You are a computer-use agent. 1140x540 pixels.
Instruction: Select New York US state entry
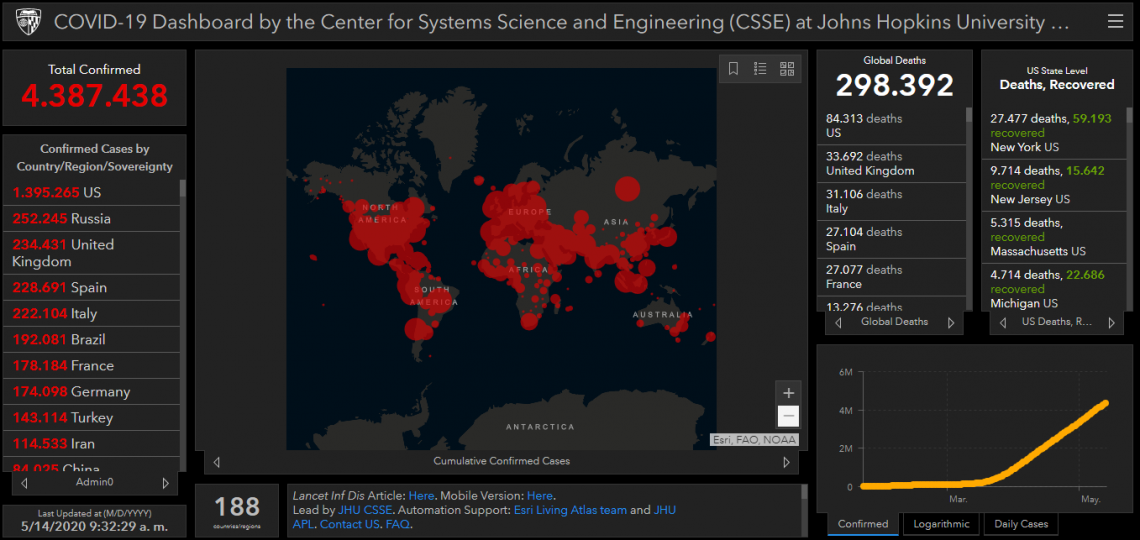[x=1056, y=133]
